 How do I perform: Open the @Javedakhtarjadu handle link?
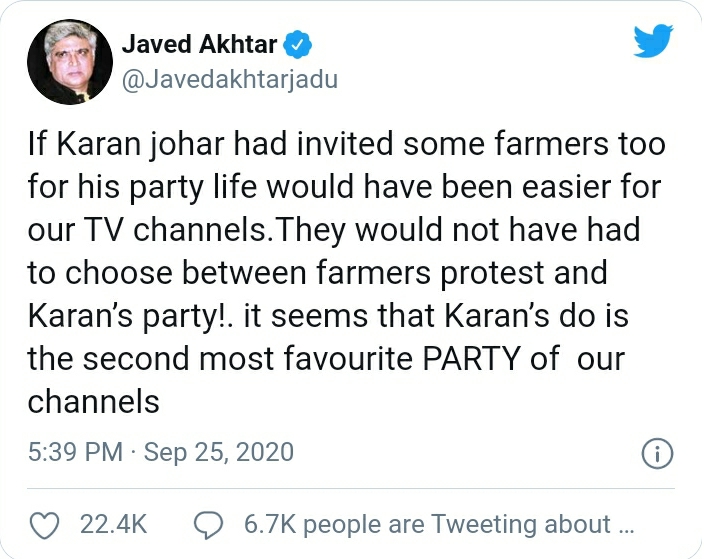click(x=230, y=80)
